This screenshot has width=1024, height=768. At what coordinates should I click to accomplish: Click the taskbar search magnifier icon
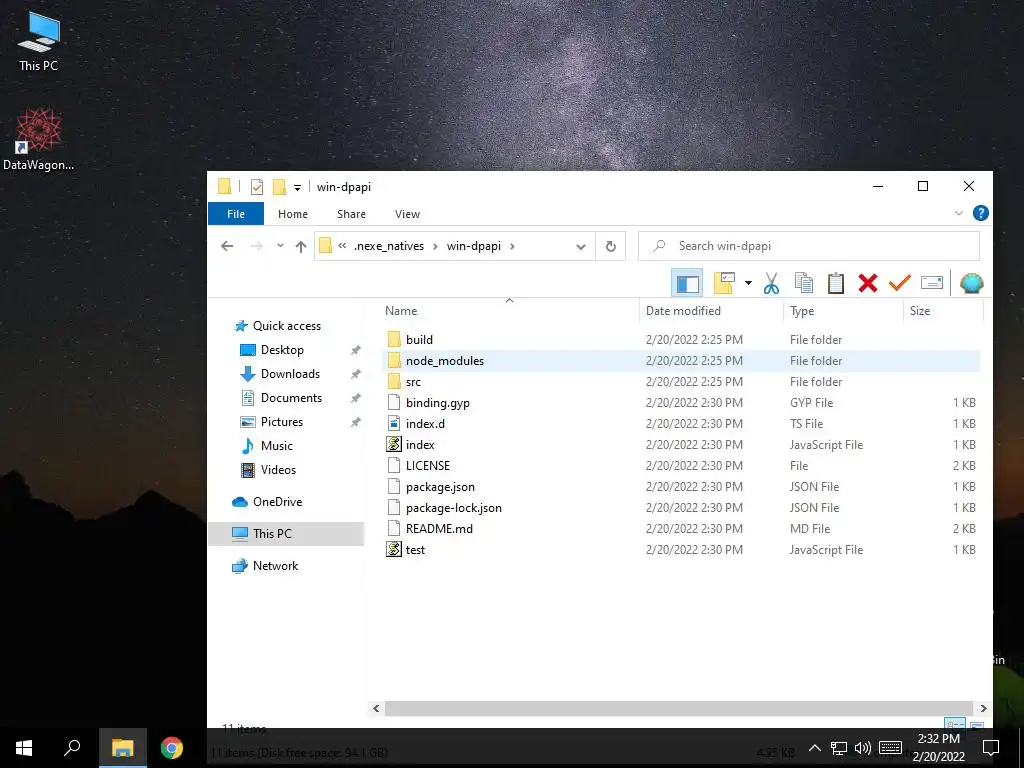(72, 748)
